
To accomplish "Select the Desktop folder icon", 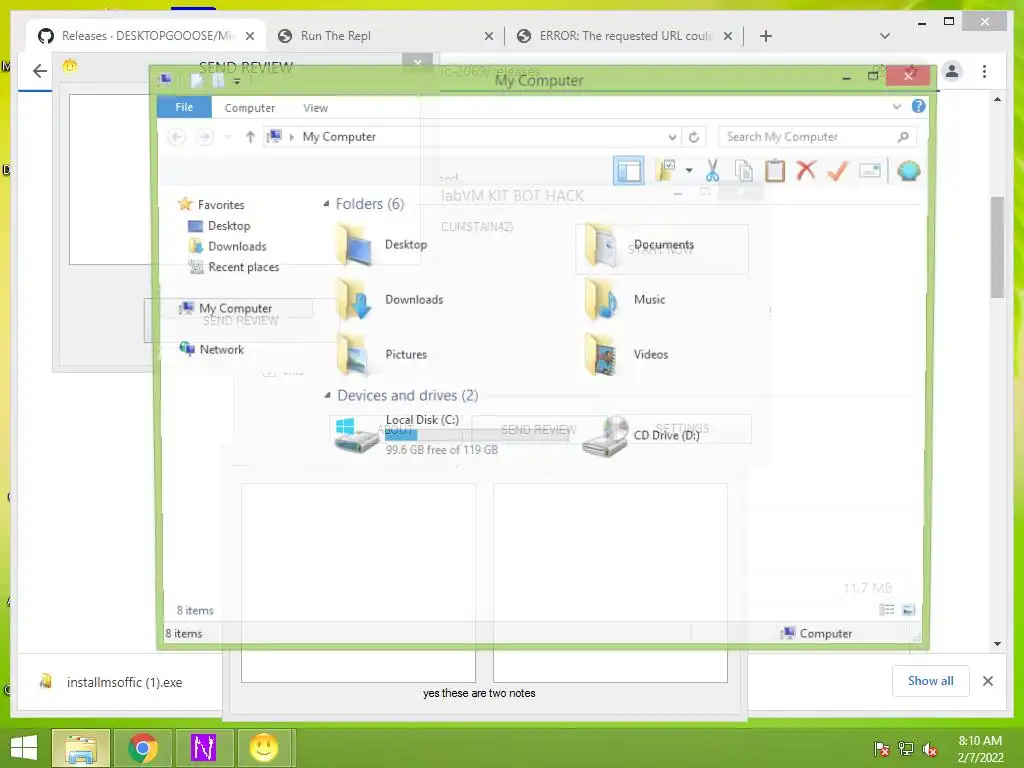I will 355,245.
